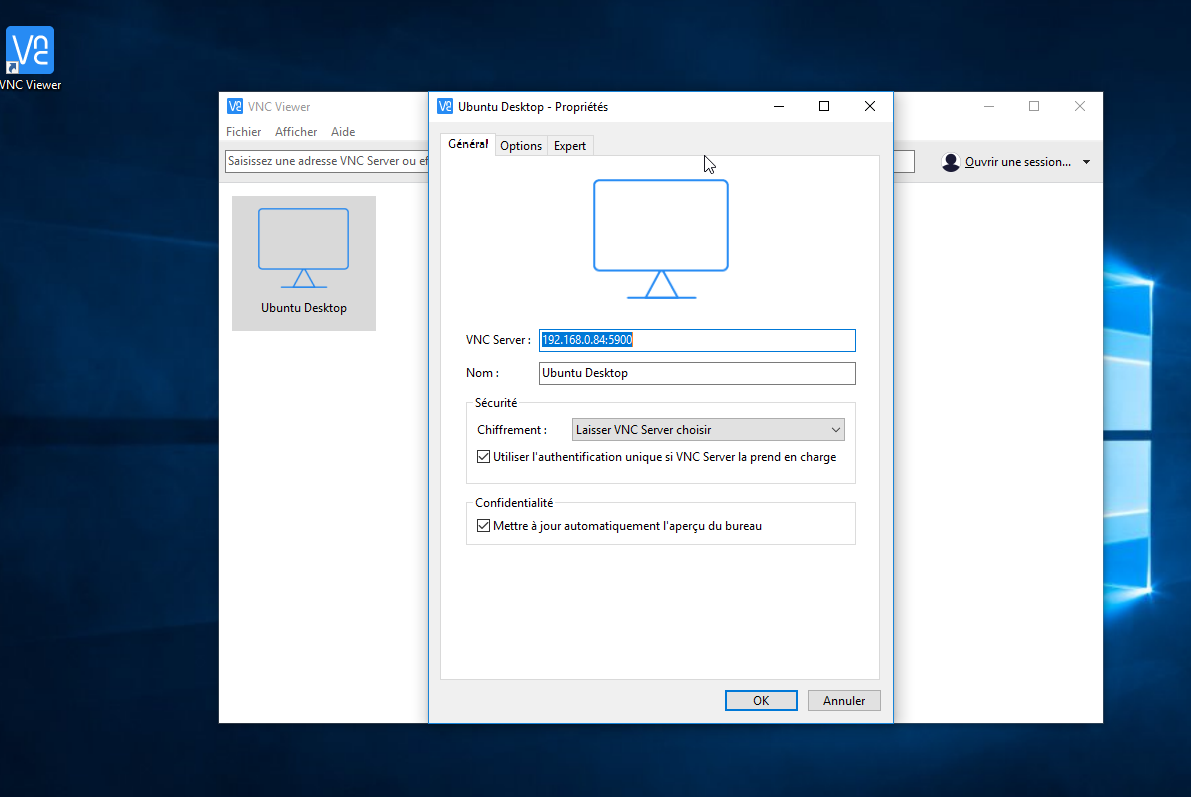Open the Afficher menu
Viewport: 1191px width, 797px height.
(x=296, y=131)
